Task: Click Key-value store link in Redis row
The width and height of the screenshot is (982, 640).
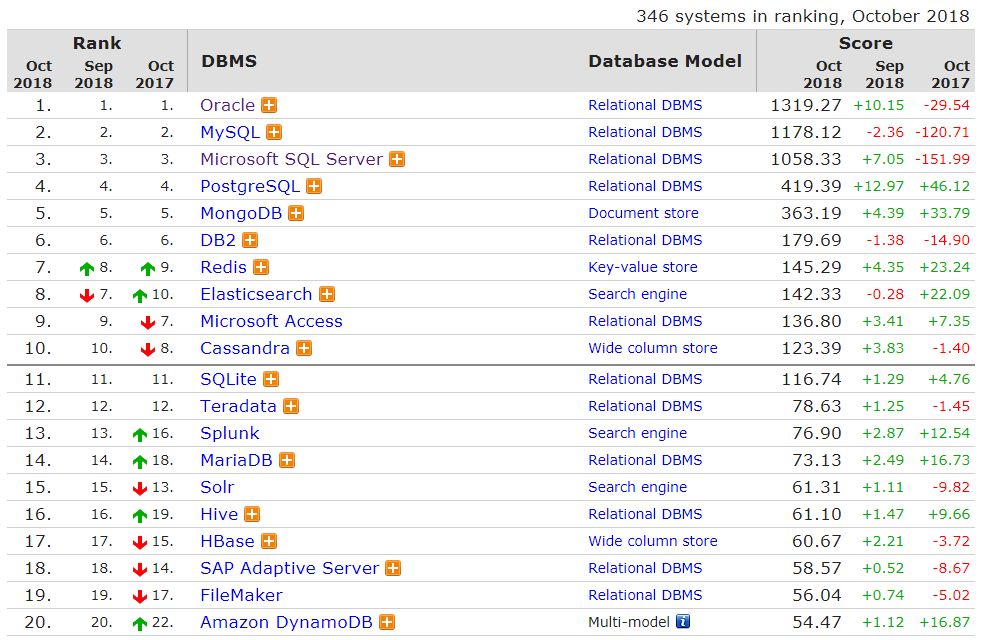Action: click(643, 267)
